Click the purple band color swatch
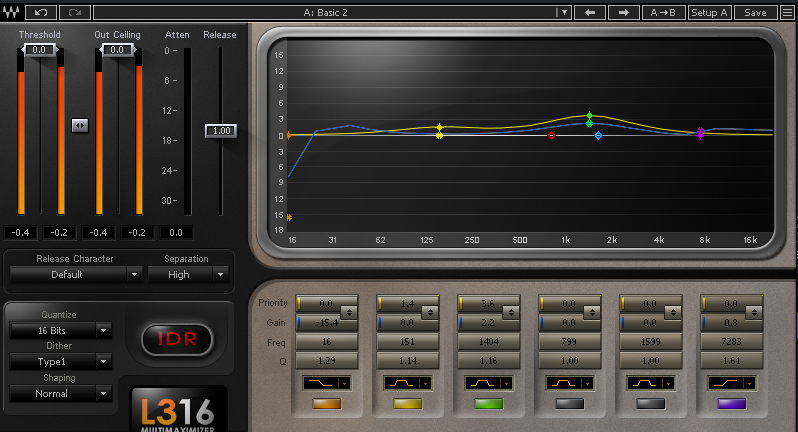798x432 pixels. coord(731,404)
